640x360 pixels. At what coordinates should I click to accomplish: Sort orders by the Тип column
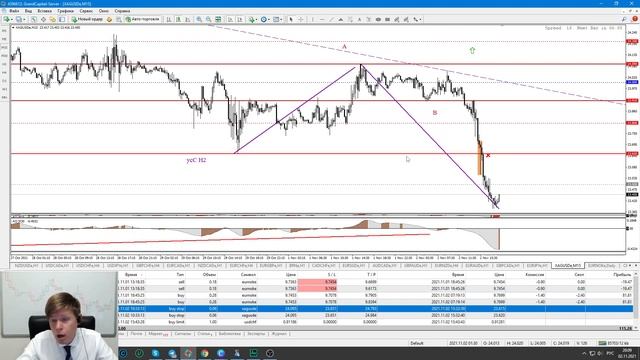180,275
